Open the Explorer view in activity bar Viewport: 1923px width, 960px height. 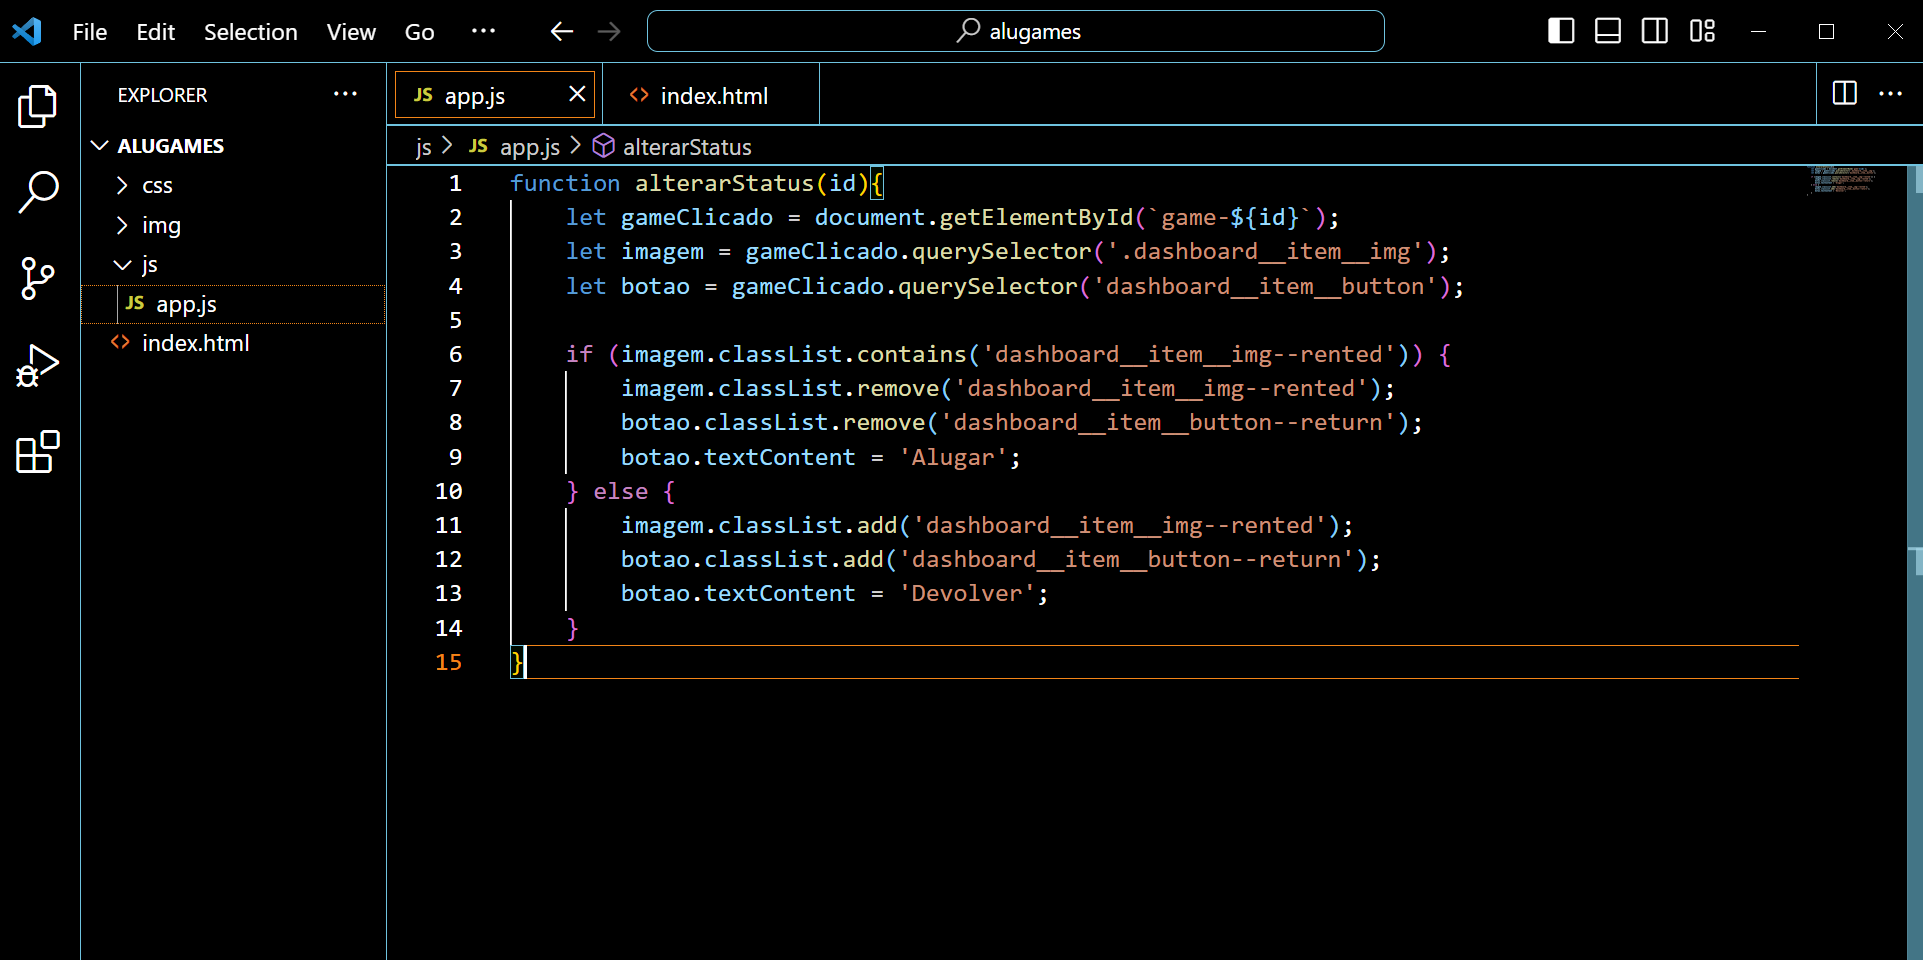click(38, 107)
